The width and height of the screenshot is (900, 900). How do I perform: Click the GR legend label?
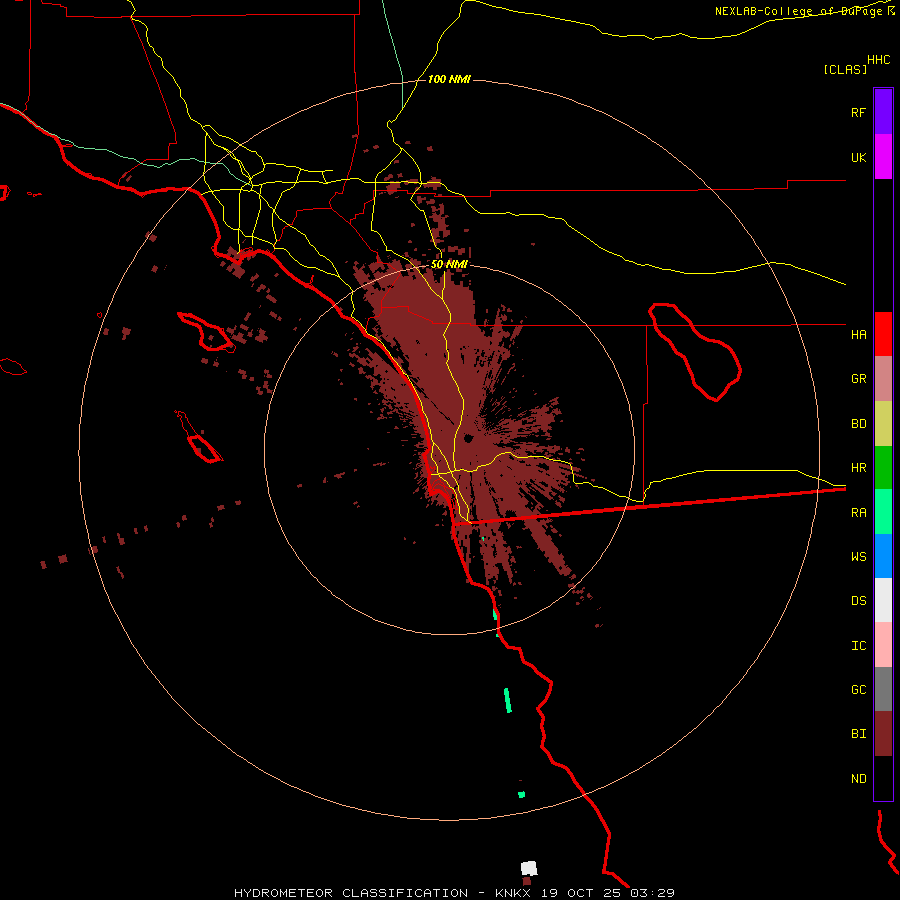(x=858, y=379)
